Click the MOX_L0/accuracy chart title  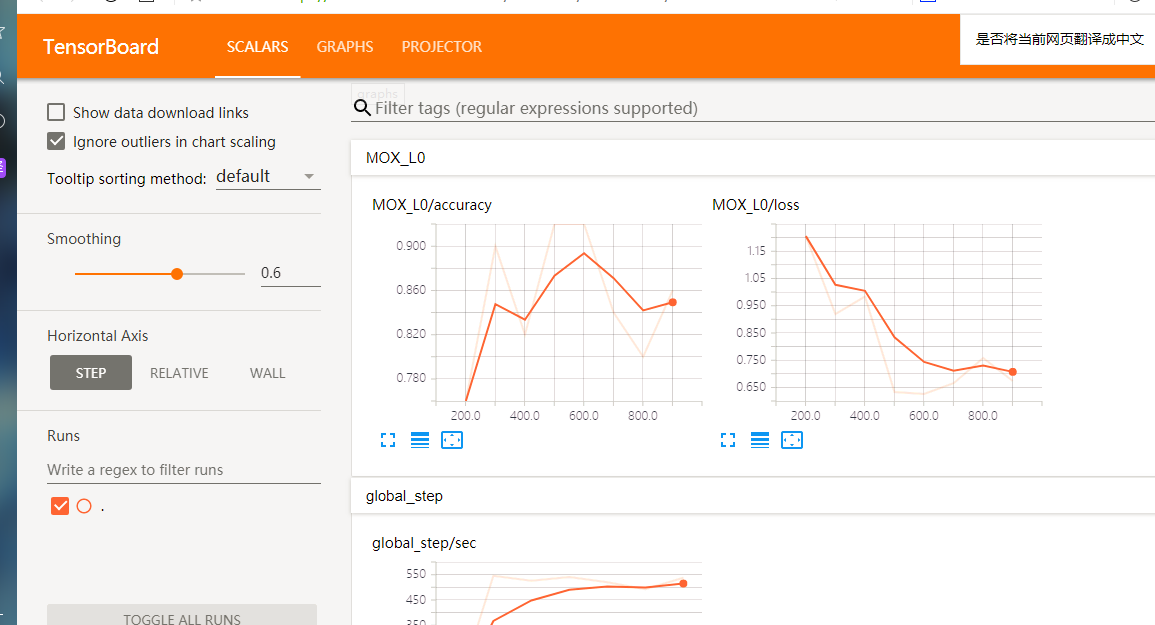pos(432,205)
